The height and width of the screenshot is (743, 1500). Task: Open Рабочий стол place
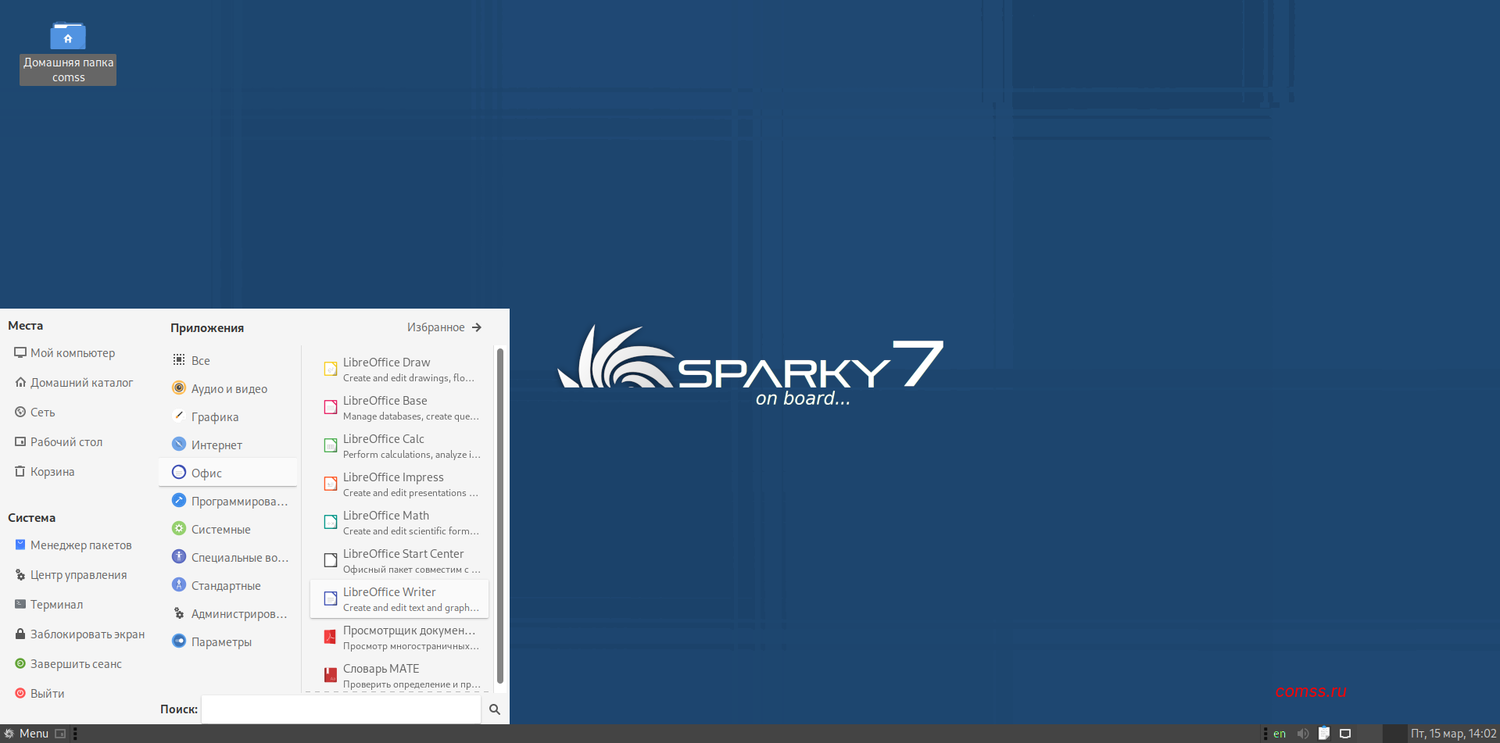pyautogui.click(x=59, y=442)
